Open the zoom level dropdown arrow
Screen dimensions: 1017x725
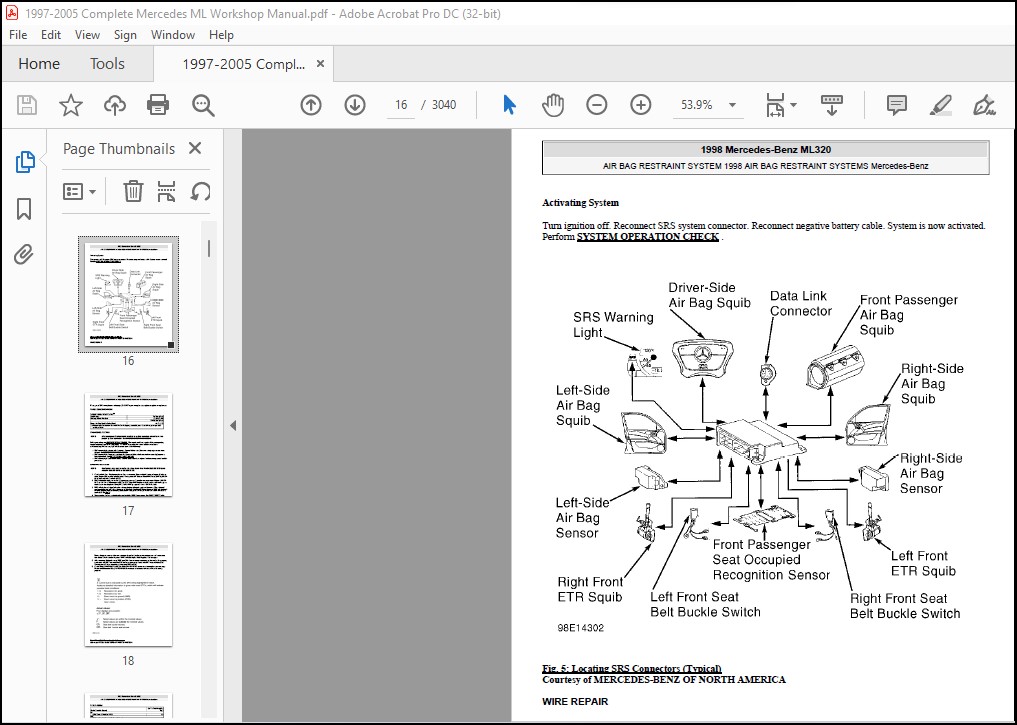click(x=732, y=105)
